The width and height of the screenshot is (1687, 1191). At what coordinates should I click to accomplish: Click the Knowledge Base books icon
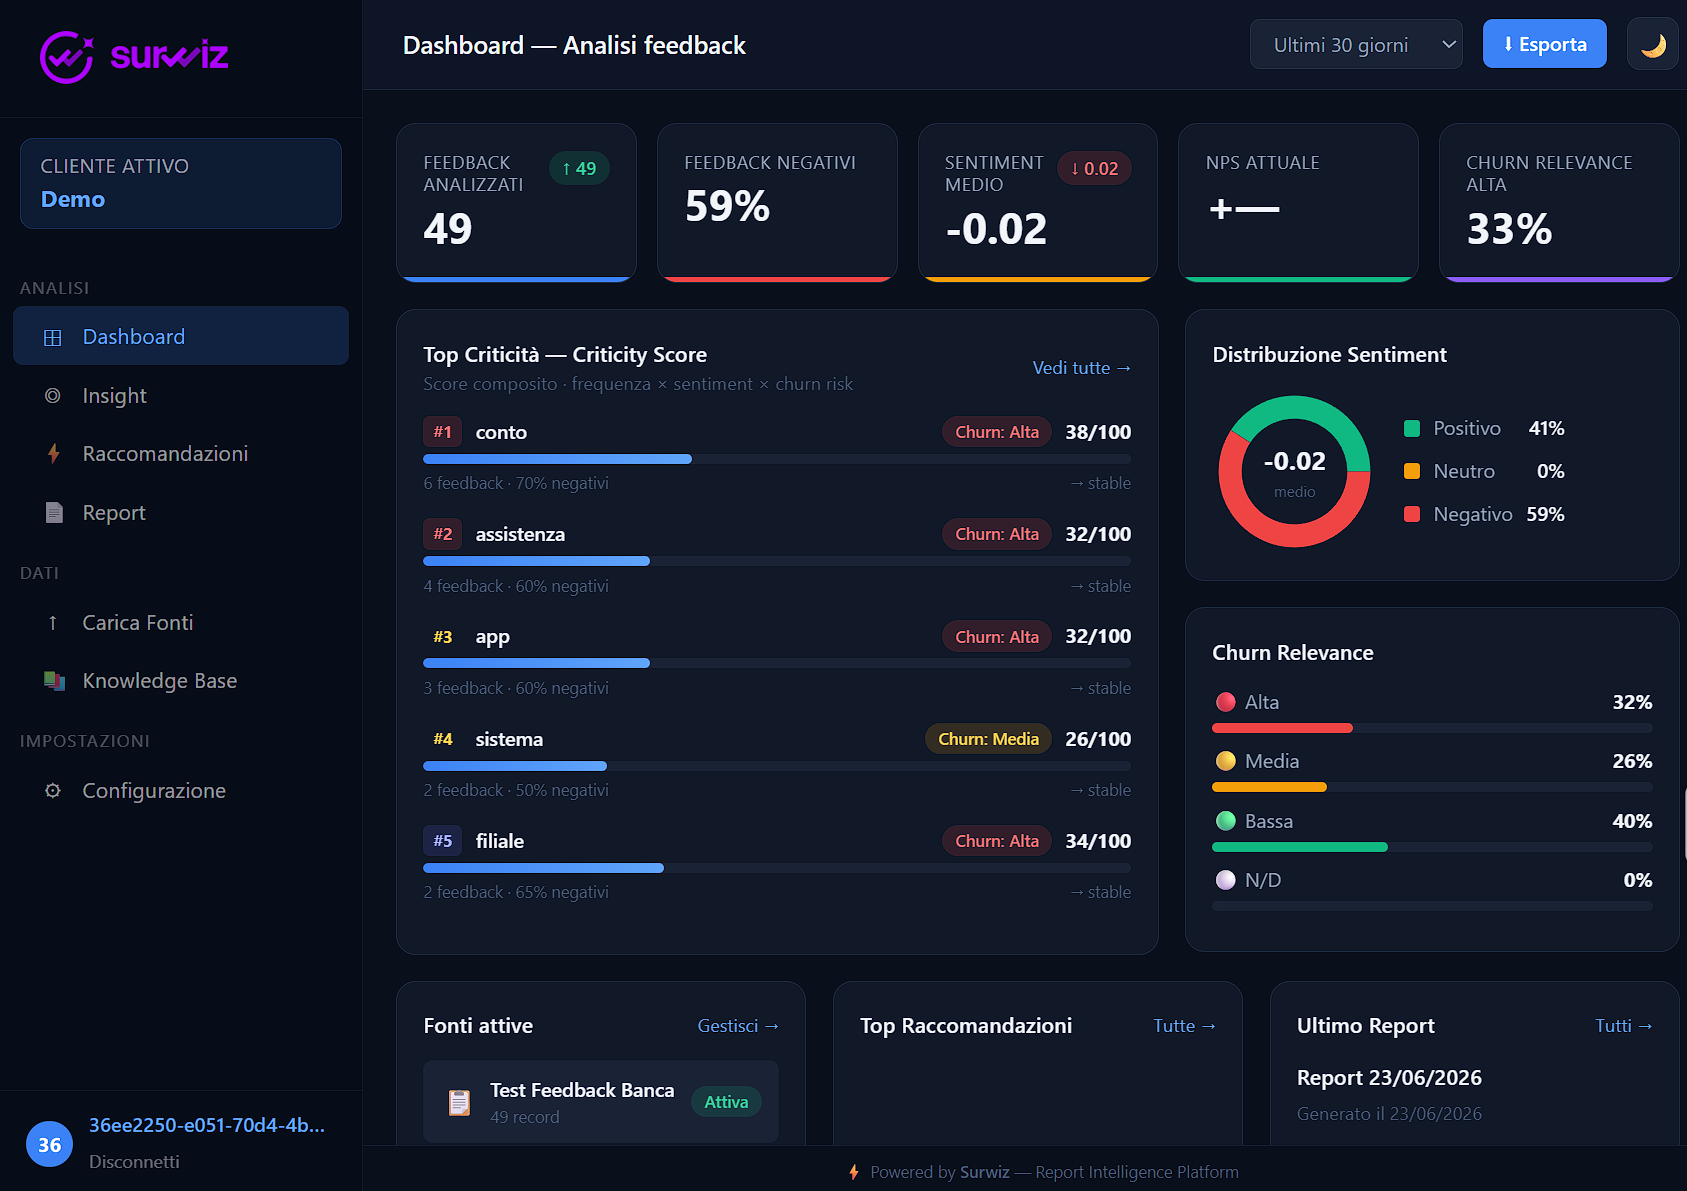(x=54, y=681)
